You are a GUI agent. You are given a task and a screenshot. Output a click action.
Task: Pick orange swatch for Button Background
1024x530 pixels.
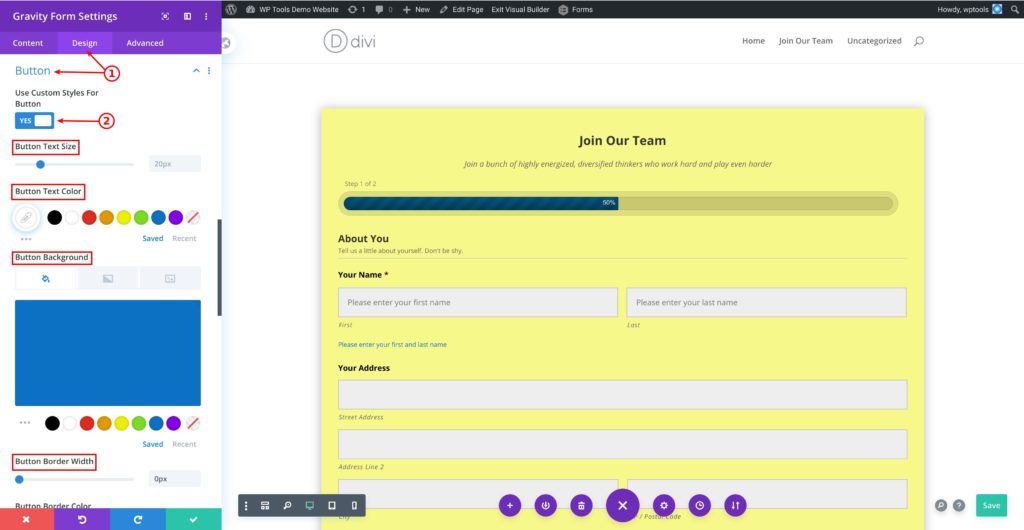[x=104, y=424]
